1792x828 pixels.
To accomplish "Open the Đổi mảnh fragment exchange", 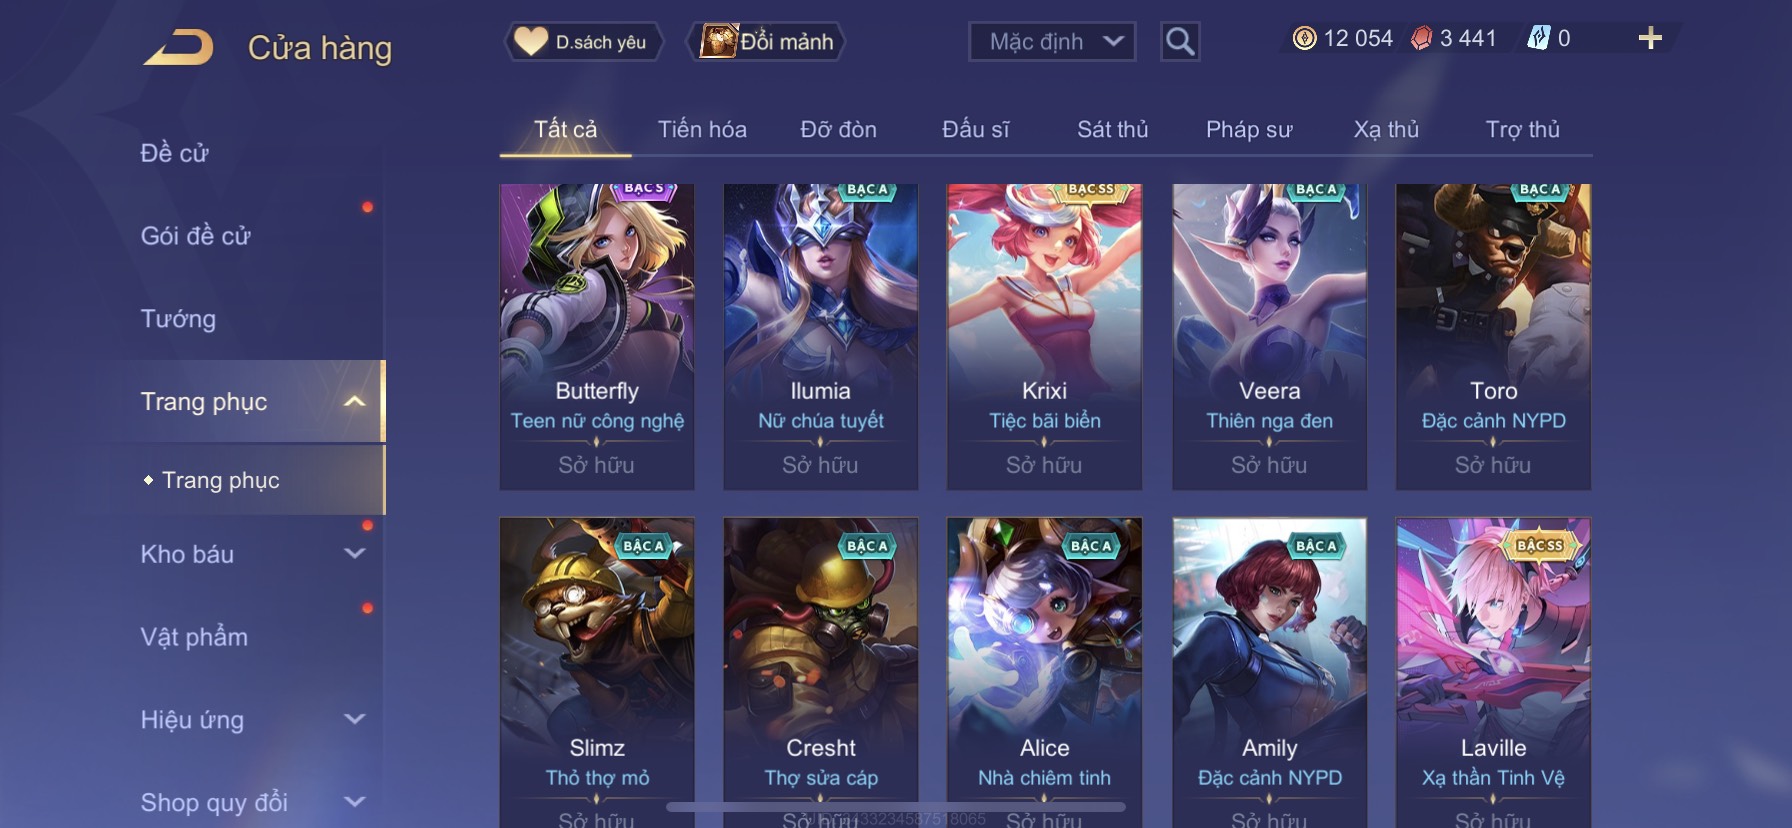I will [x=768, y=41].
